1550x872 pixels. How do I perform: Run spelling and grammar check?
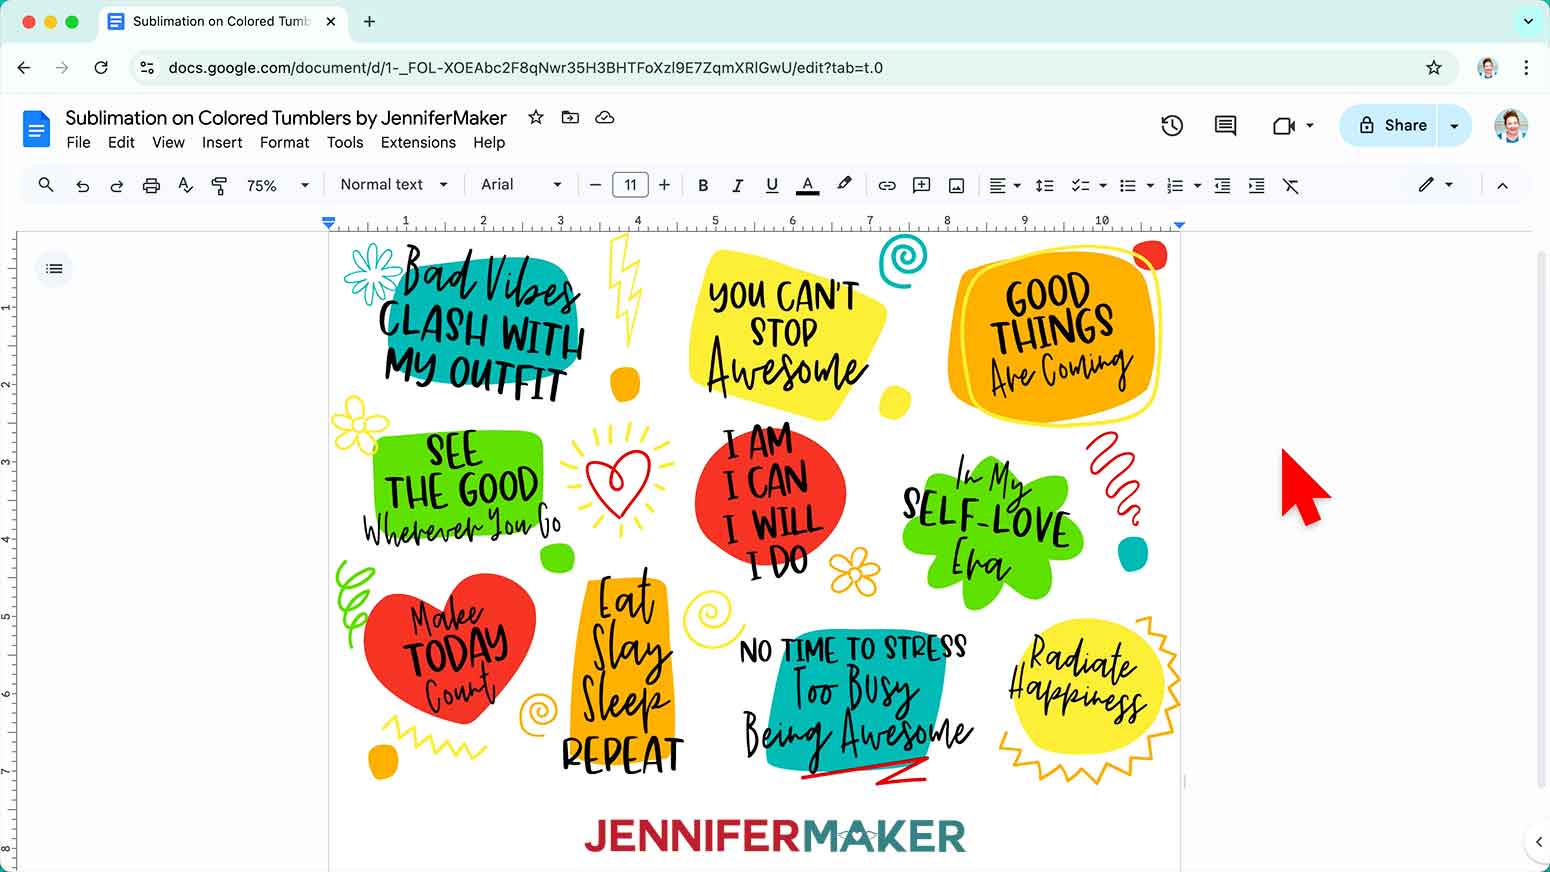(185, 185)
